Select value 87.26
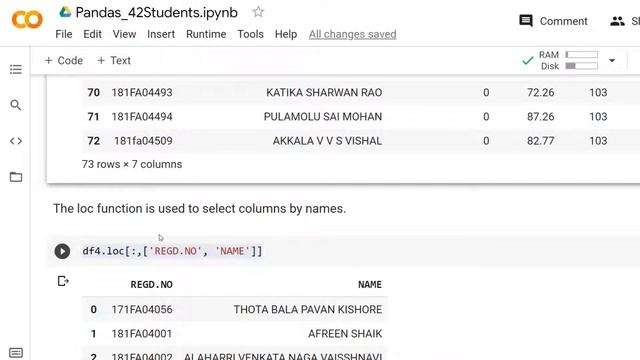This screenshot has height=360, width=640. click(x=540, y=116)
